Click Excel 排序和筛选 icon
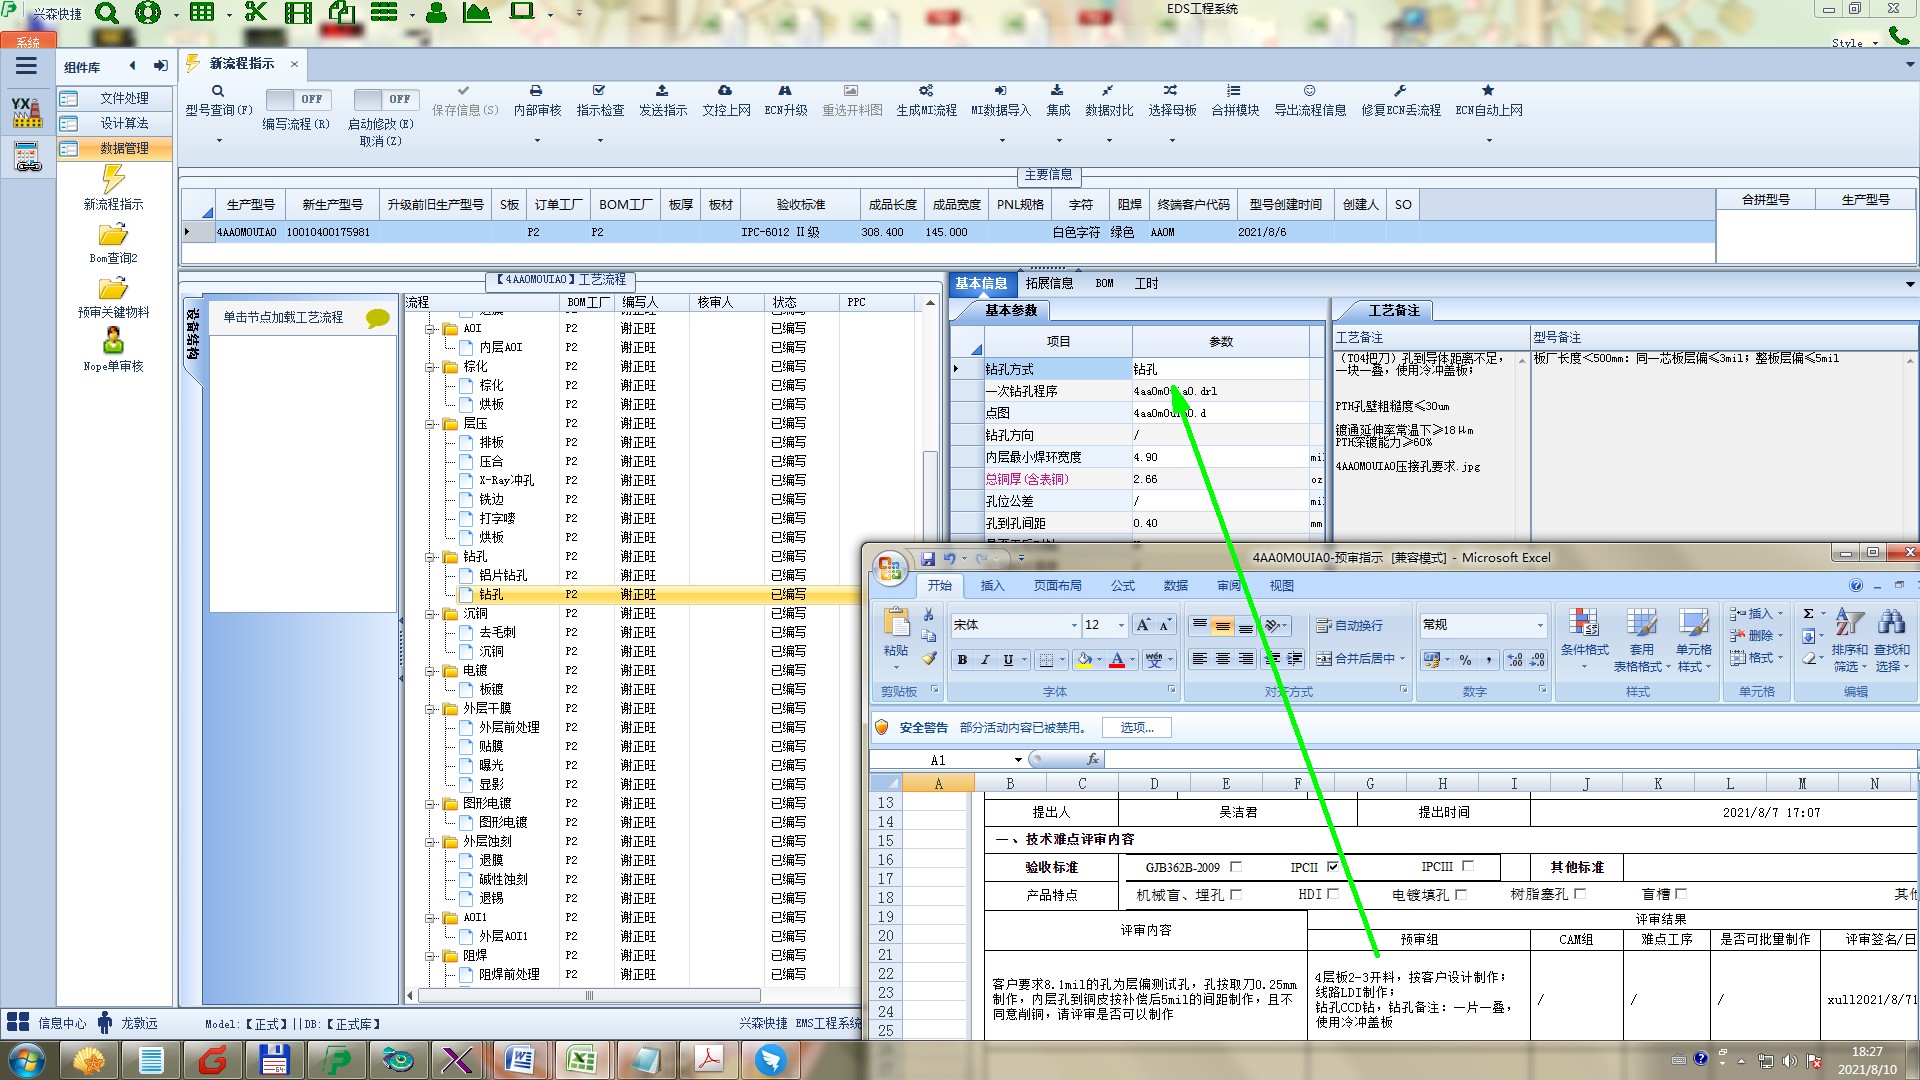The height and width of the screenshot is (1080, 1920). [x=1848, y=624]
